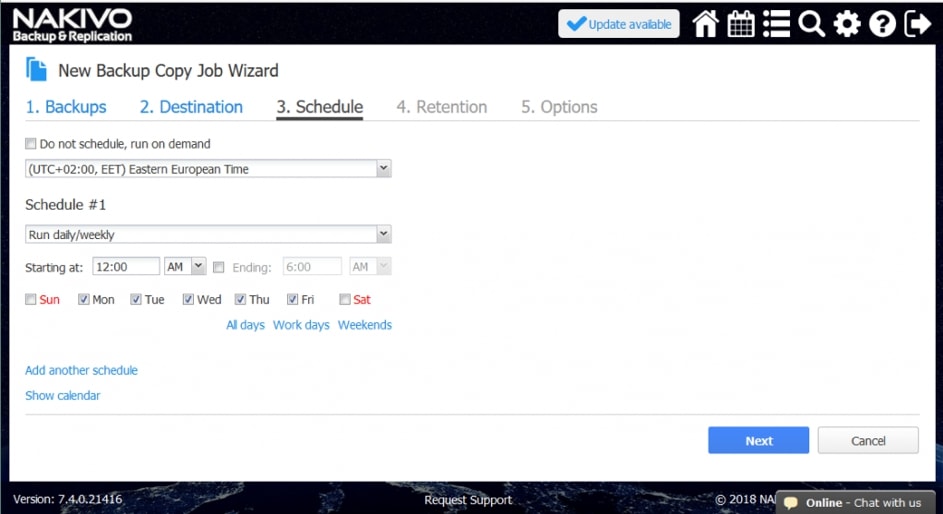Open the starting time AM/PM dropdown
Screen dimensions: 943x514
pyautogui.click(x=185, y=267)
